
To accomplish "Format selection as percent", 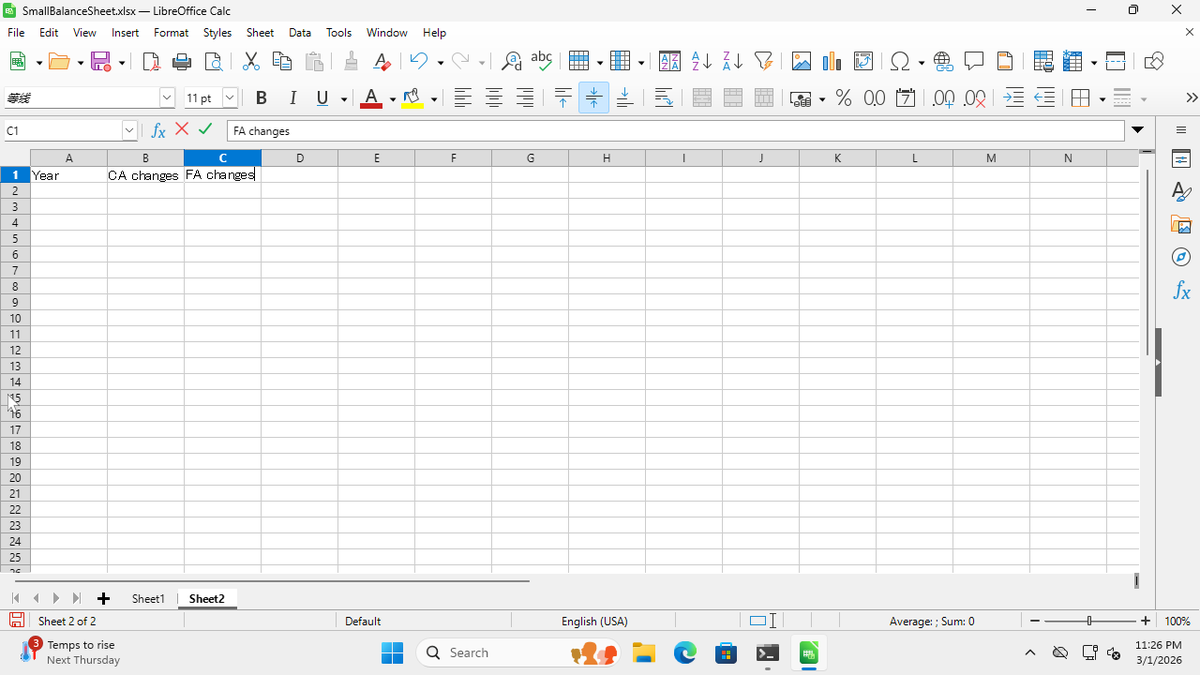I will 845,98.
